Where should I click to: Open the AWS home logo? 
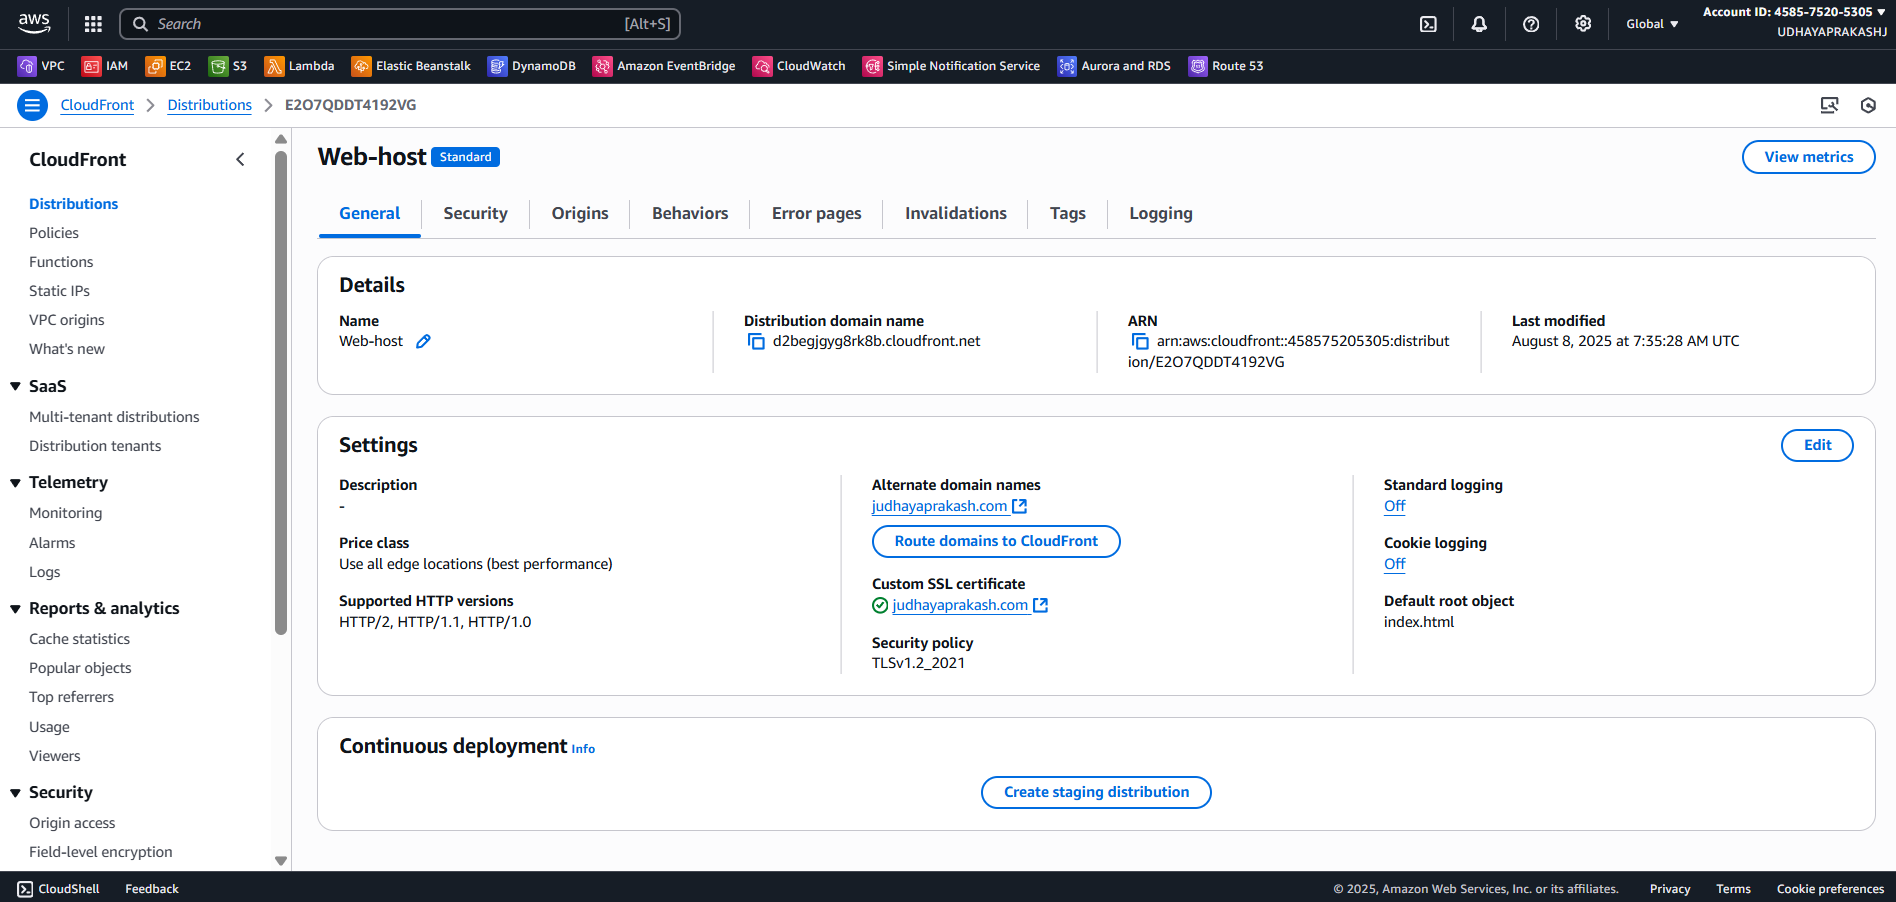click(x=34, y=23)
